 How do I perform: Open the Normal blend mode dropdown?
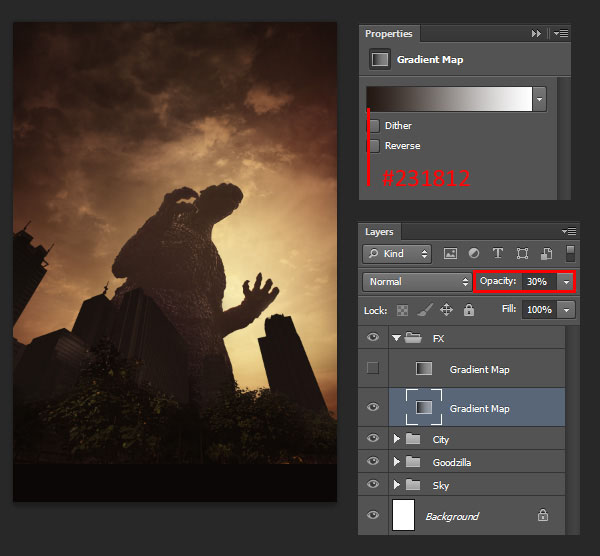point(417,282)
